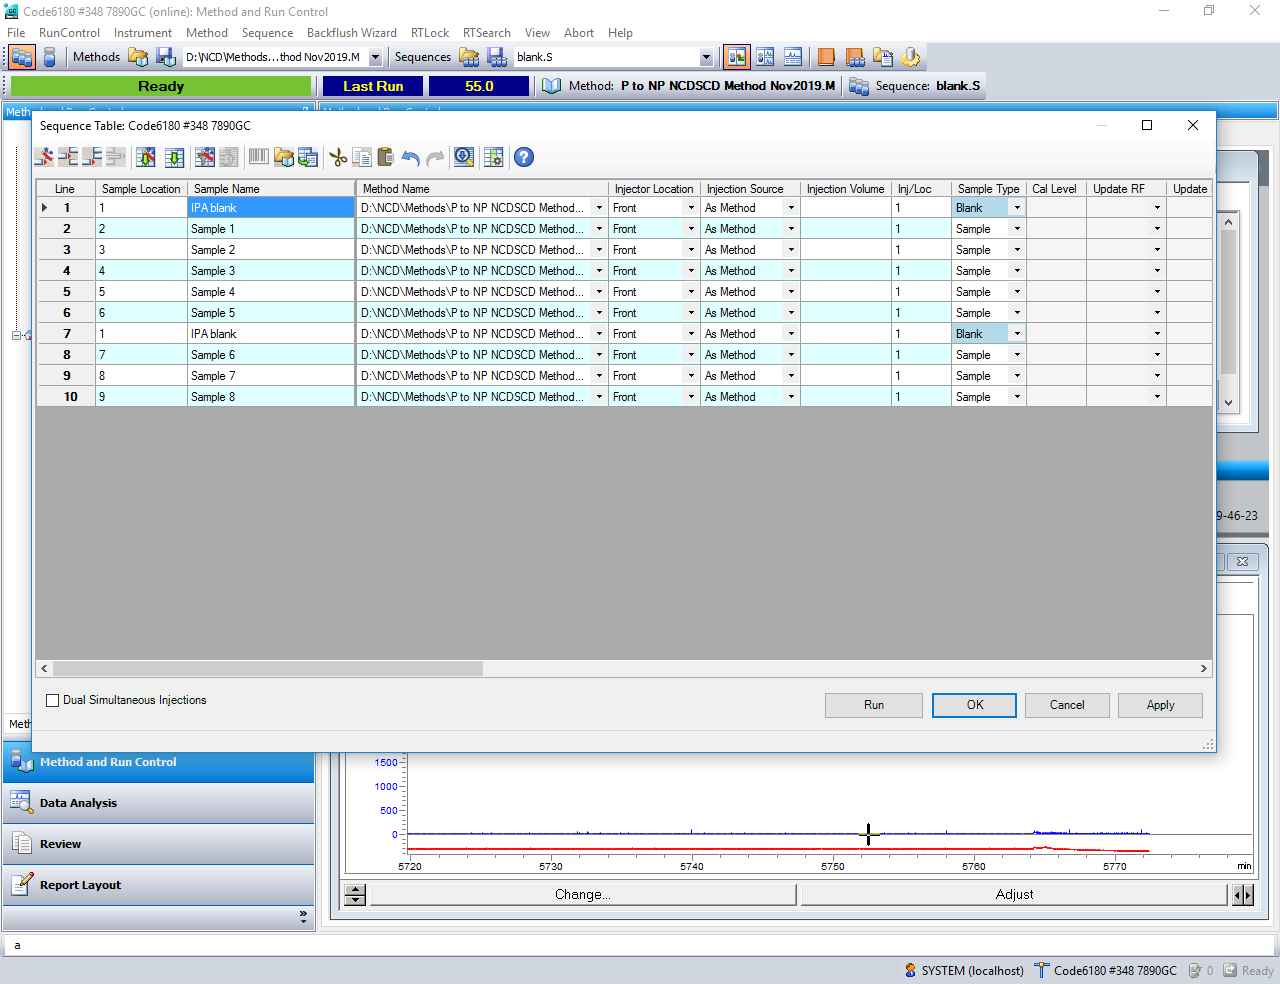
Task: Click the Run button
Action: click(873, 705)
